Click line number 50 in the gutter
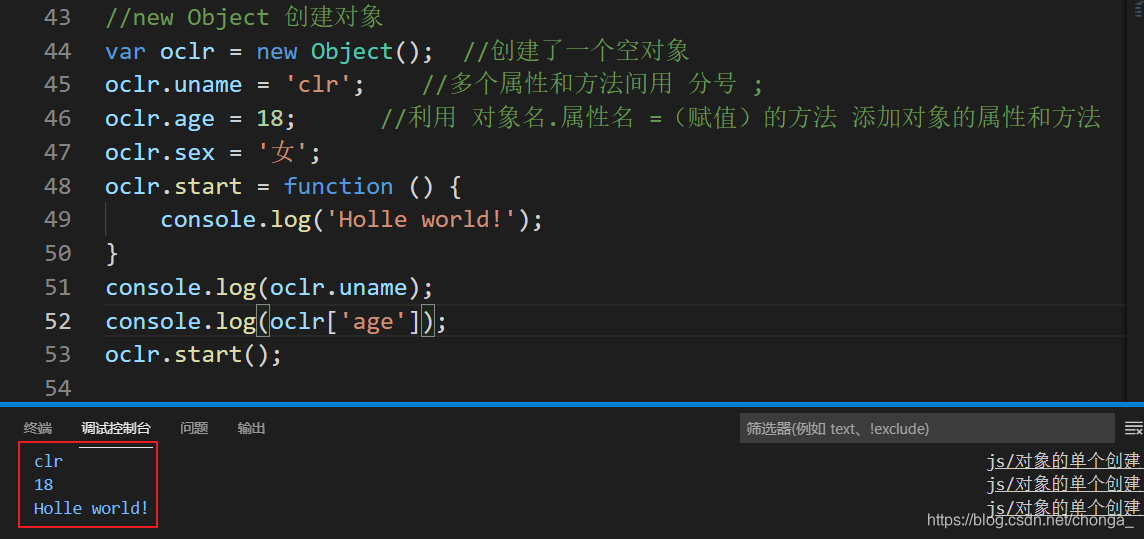The height and width of the screenshot is (539, 1144). tap(58, 253)
